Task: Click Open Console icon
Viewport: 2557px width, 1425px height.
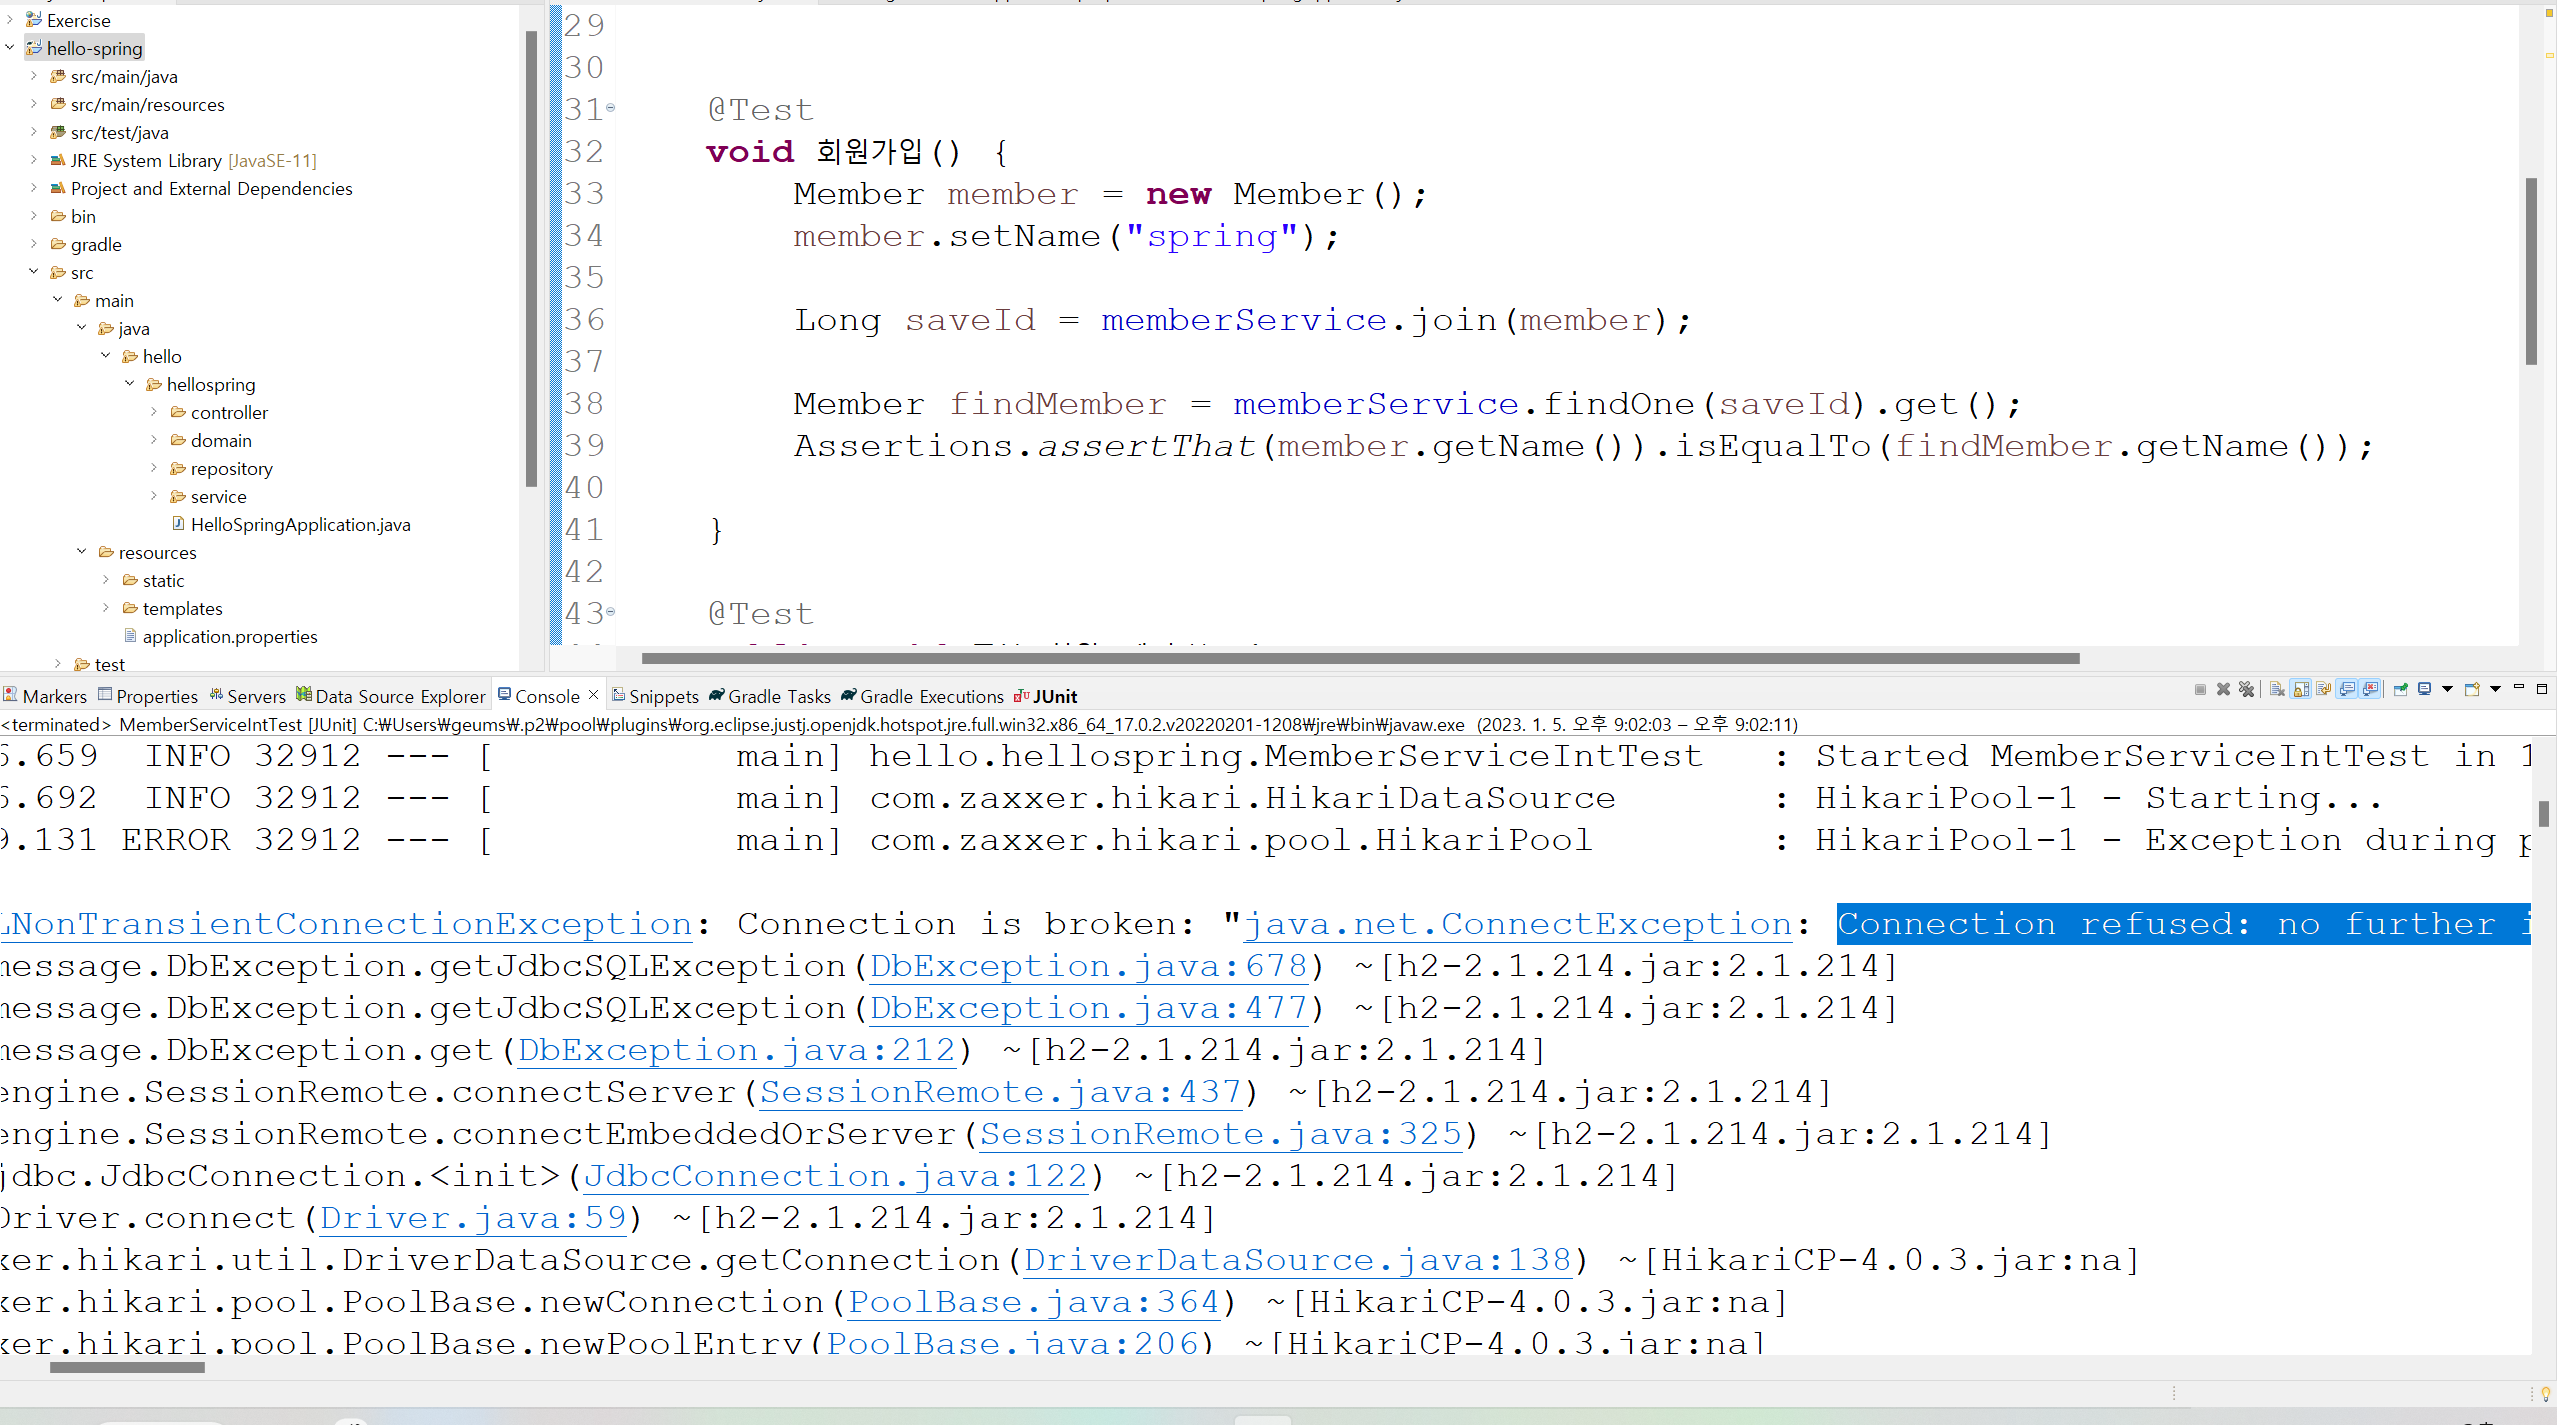Action: pyautogui.click(x=2472, y=689)
